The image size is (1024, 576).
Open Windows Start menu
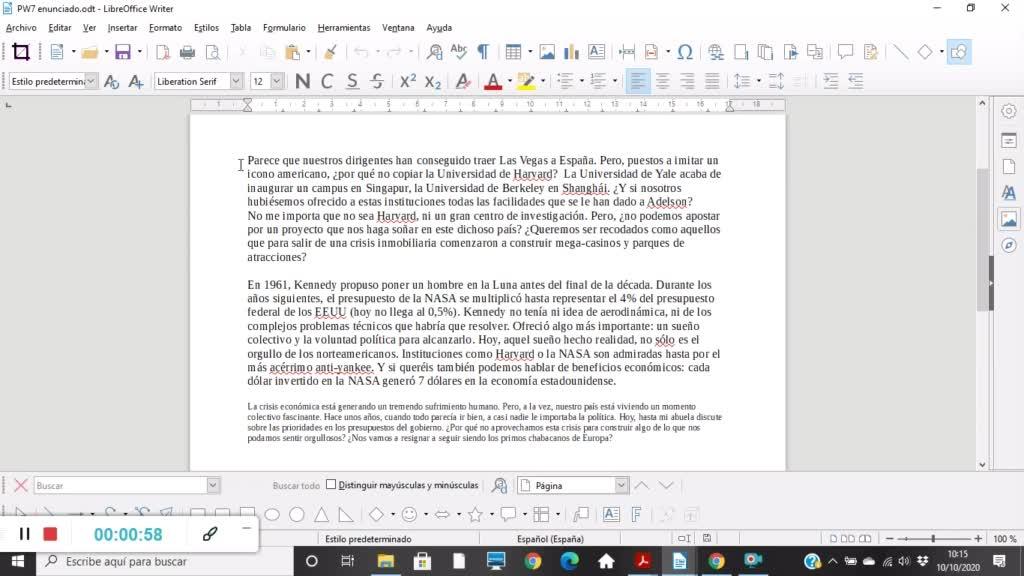tap(18, 561)
